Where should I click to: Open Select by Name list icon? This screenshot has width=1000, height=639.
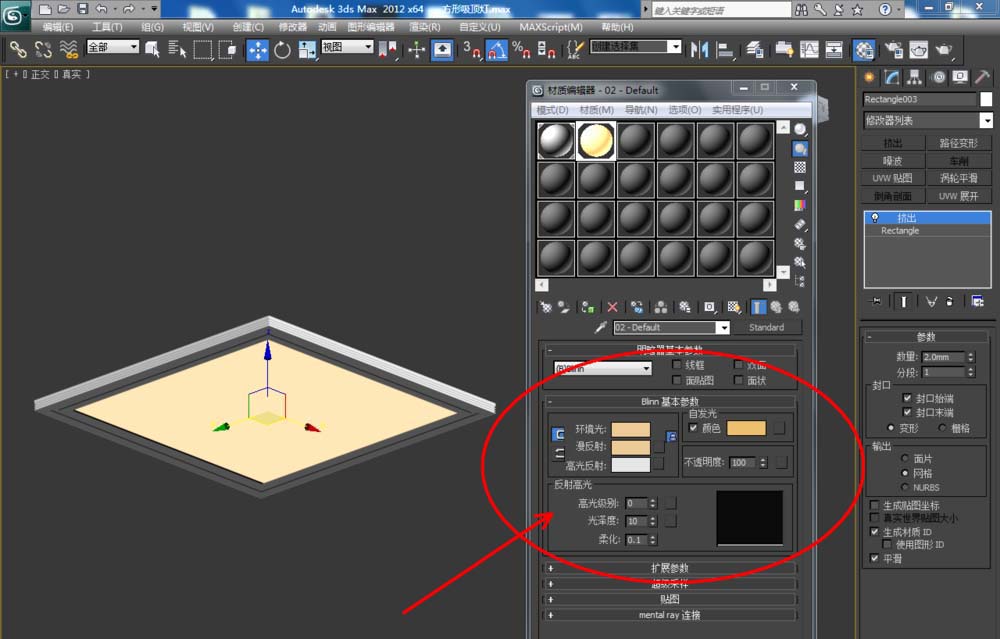tap(177, 49)
